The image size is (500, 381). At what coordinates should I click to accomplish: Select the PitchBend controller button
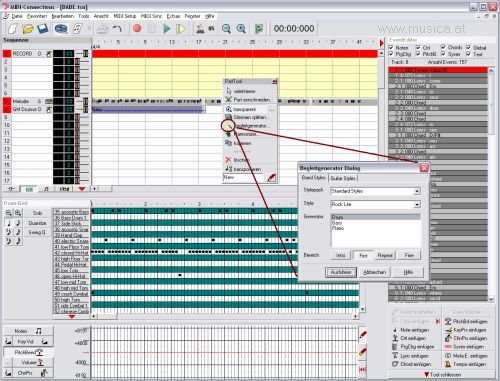pyautogui.click(x=28, y=352)
